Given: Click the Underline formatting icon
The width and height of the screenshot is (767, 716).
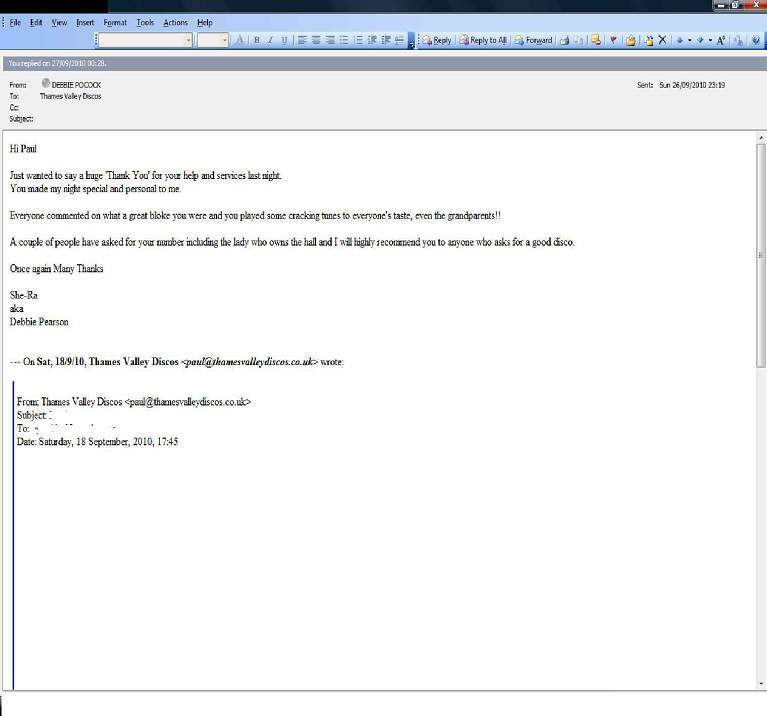Looking at the screenshot, I should [x=284, y=40].
